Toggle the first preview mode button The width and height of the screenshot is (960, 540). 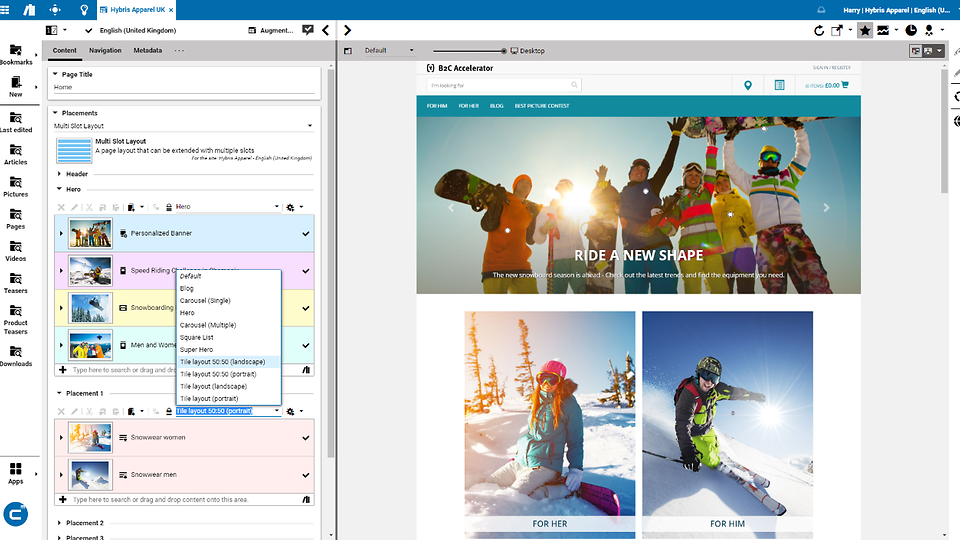coord(916,51)
